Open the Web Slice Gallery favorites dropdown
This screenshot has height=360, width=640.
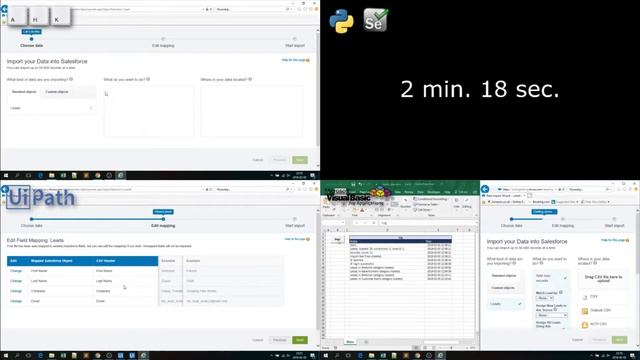pyautogui.click(x=596, y=202)
